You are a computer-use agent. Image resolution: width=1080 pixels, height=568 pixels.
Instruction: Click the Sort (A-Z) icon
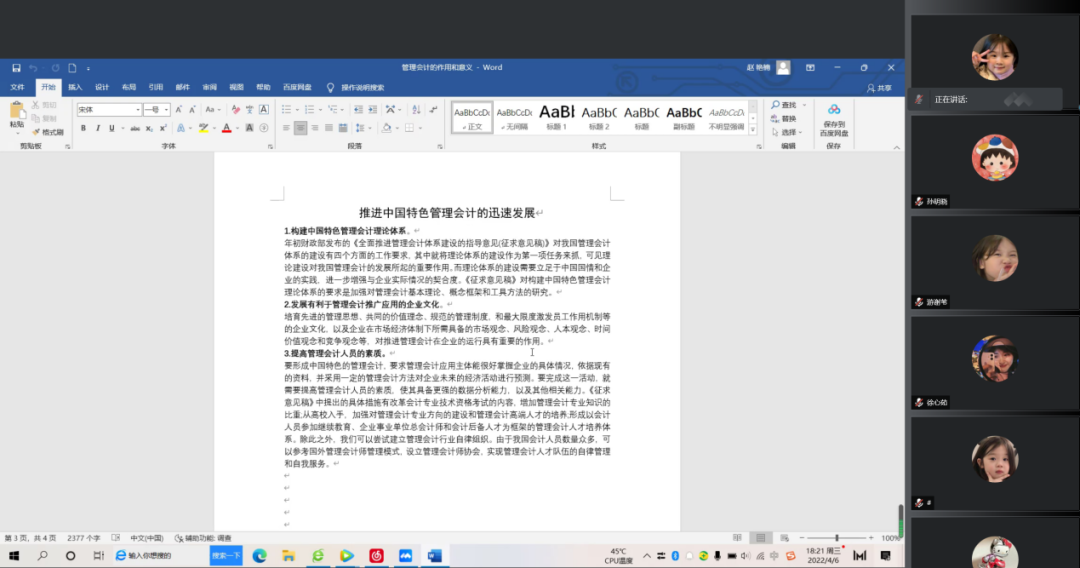click(416, 109)
